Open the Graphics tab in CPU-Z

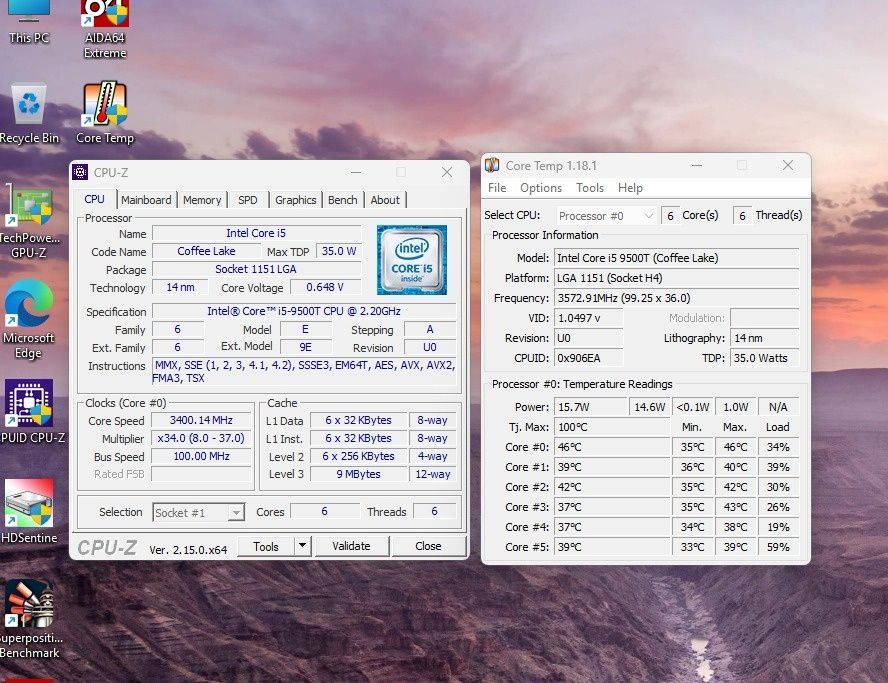pos(296,200)
